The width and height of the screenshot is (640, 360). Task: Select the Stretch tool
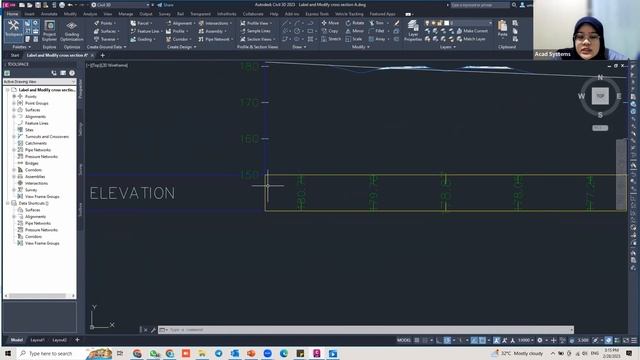pos(331,39)
